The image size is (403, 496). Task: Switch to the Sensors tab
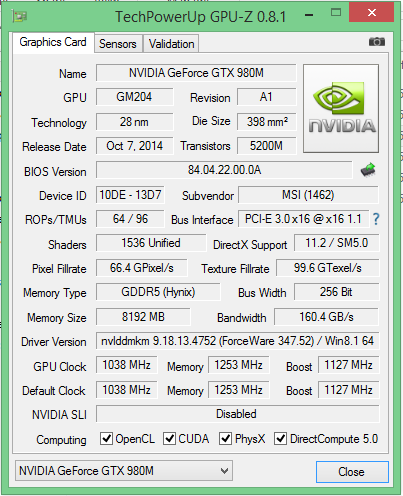click(118, 44)
